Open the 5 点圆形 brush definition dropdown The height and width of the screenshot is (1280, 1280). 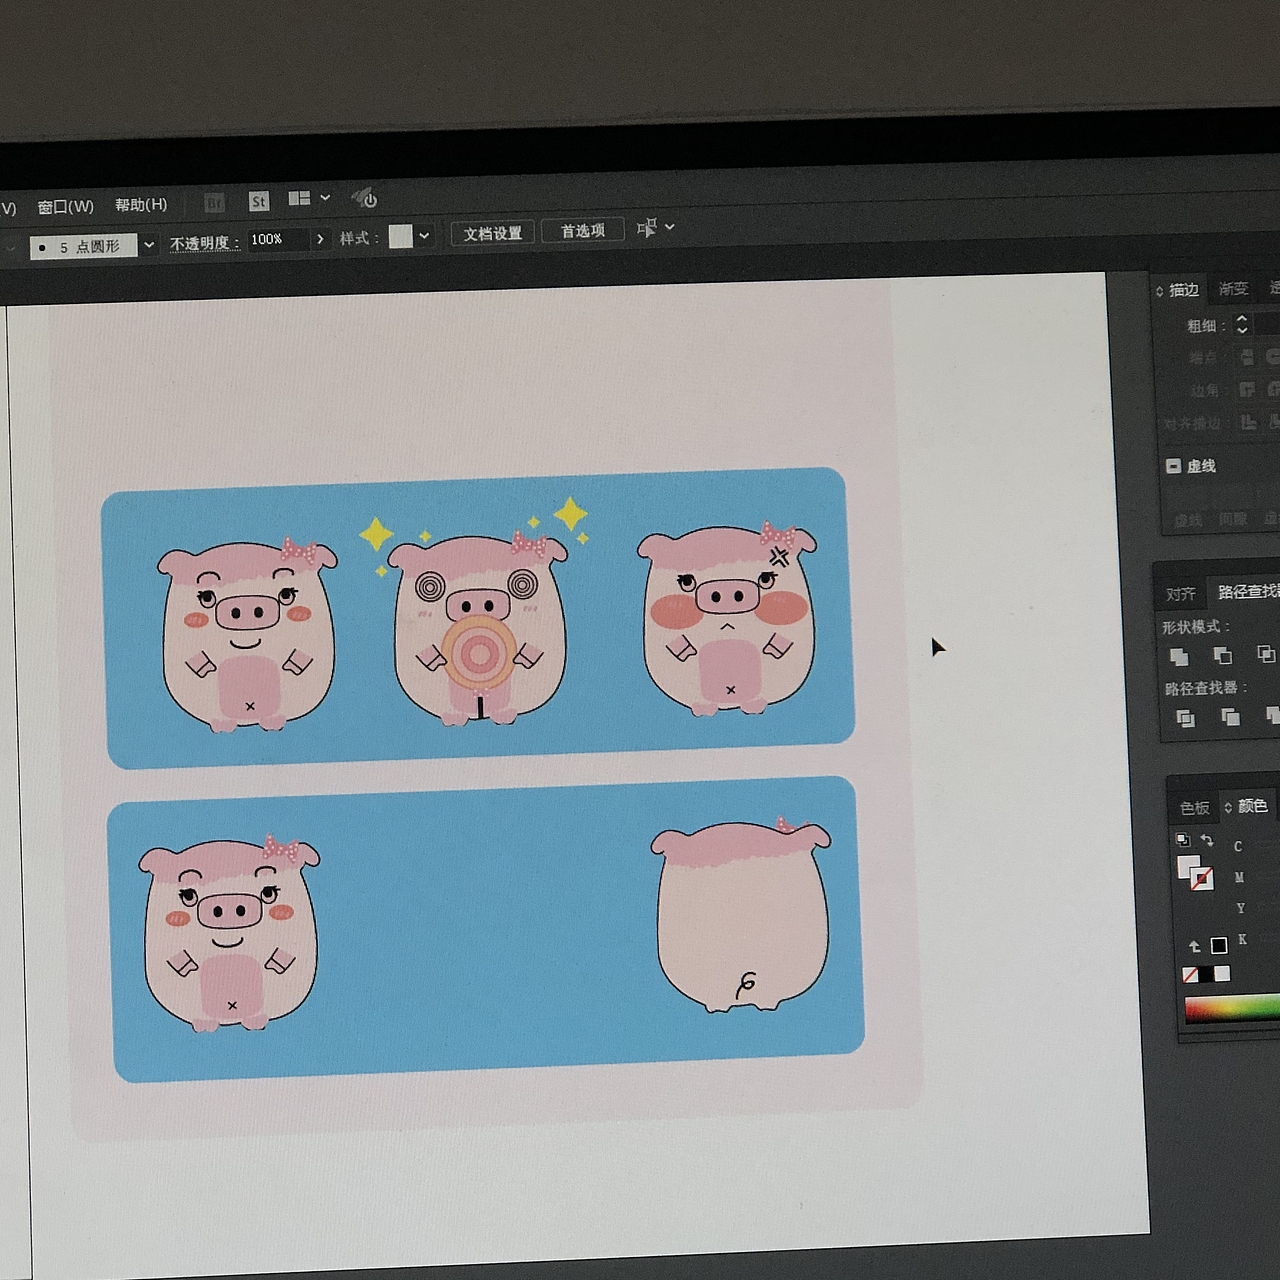click(148, 245)
